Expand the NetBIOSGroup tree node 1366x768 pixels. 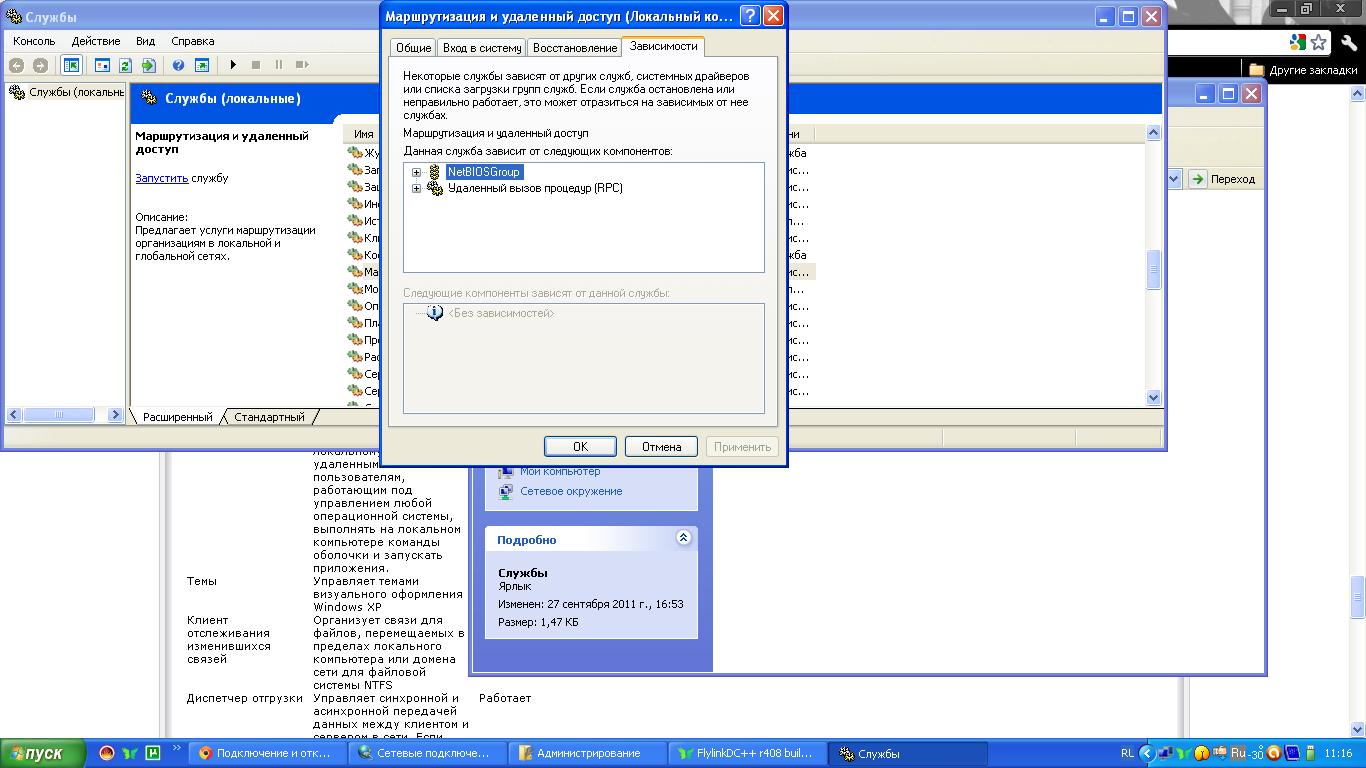(417, 172)
